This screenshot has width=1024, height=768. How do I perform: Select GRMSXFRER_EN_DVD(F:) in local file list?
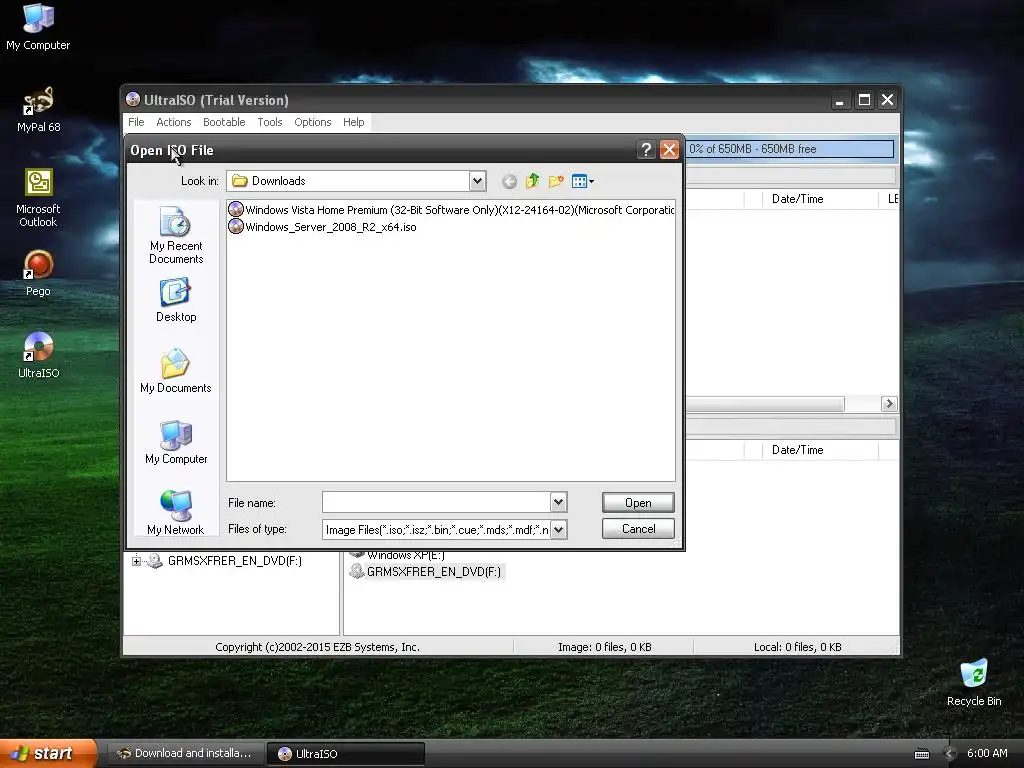[425, 572]
